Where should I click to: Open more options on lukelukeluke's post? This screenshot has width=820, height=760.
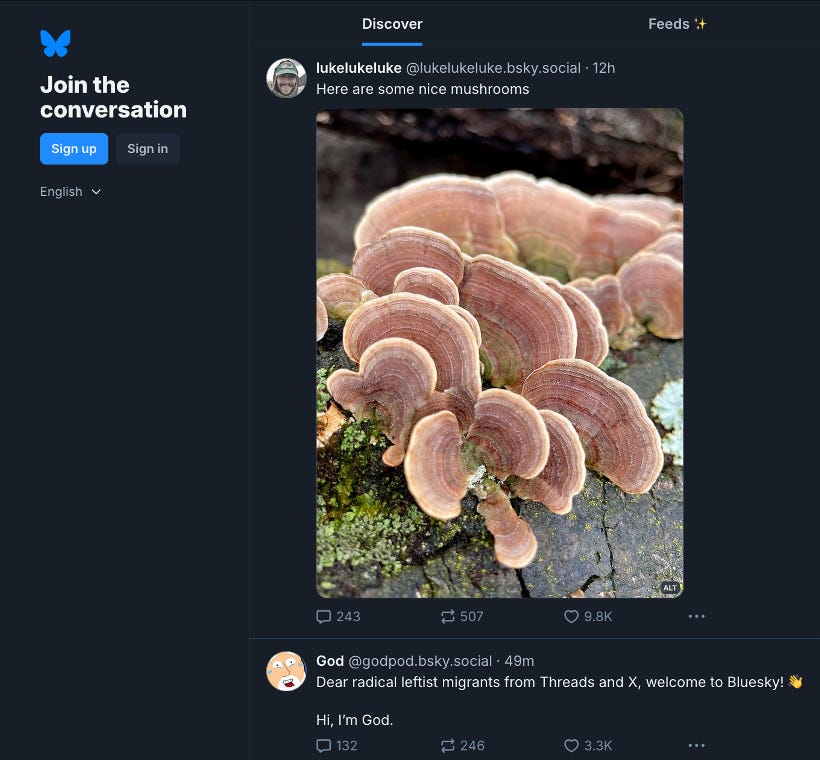click(696, 616)
